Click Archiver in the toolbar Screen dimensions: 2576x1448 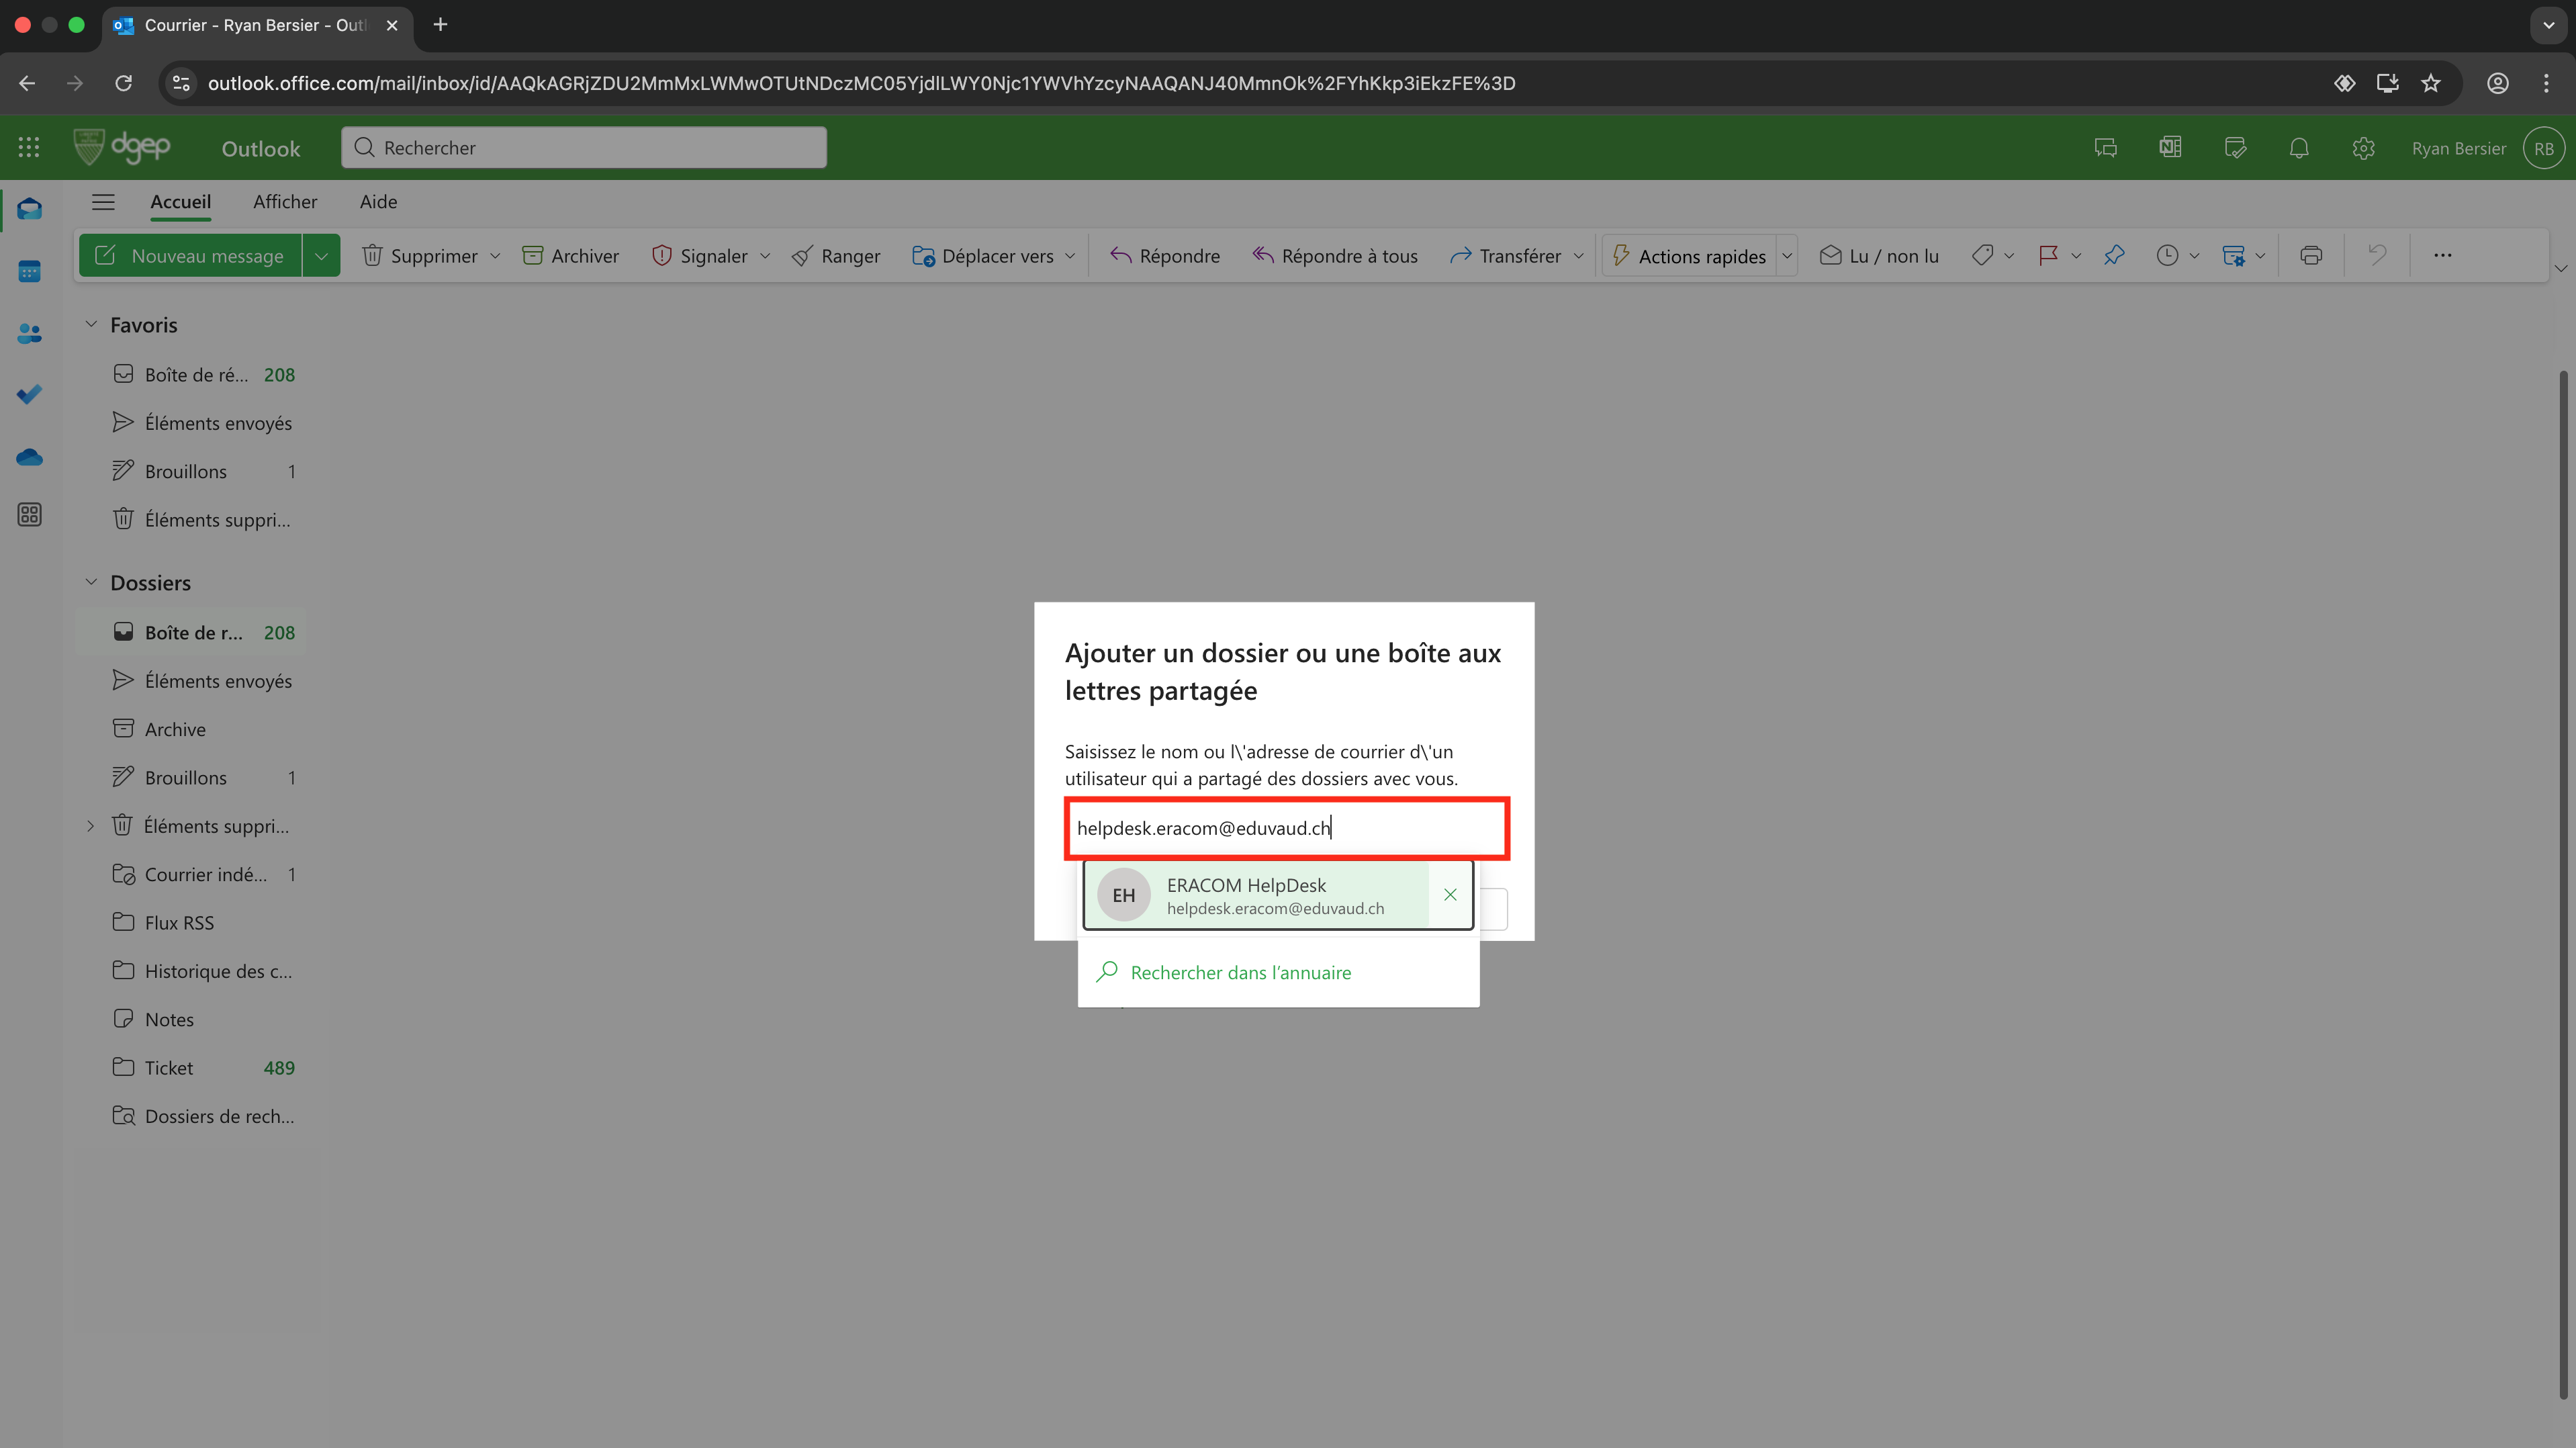click(x=571, y=256)
